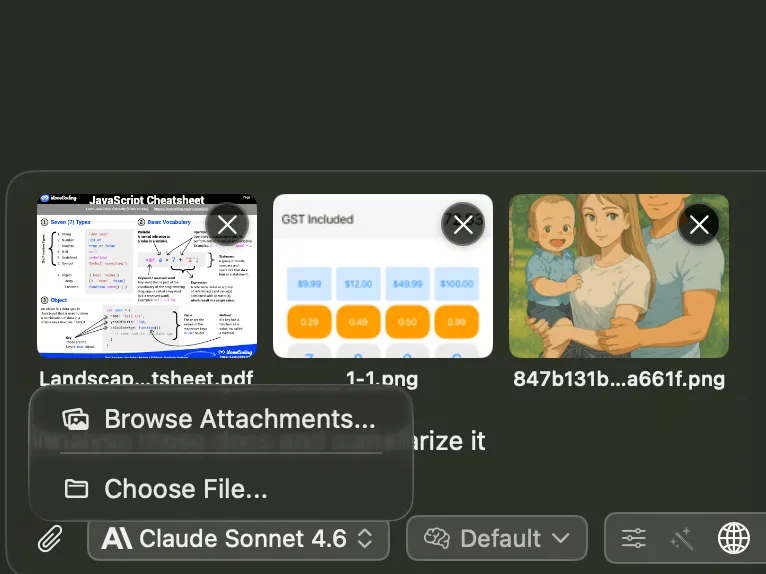Open the GST Included image thumbnail

[x=383, y=276]
